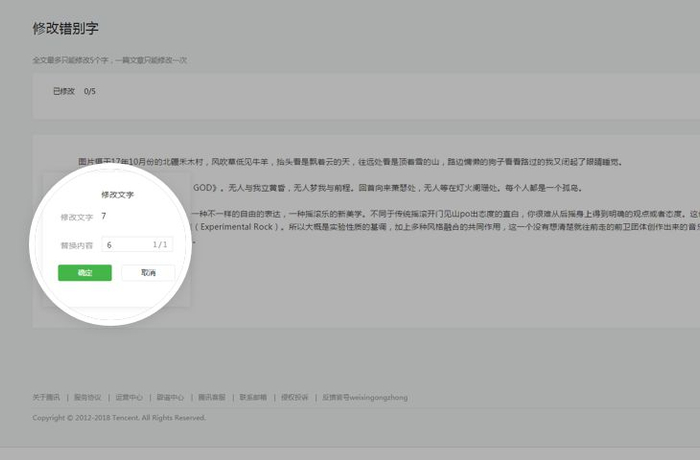Focus the 替换内容 replacement input field
This screenshot has height=460, width=700.
[x=137, y=245]
